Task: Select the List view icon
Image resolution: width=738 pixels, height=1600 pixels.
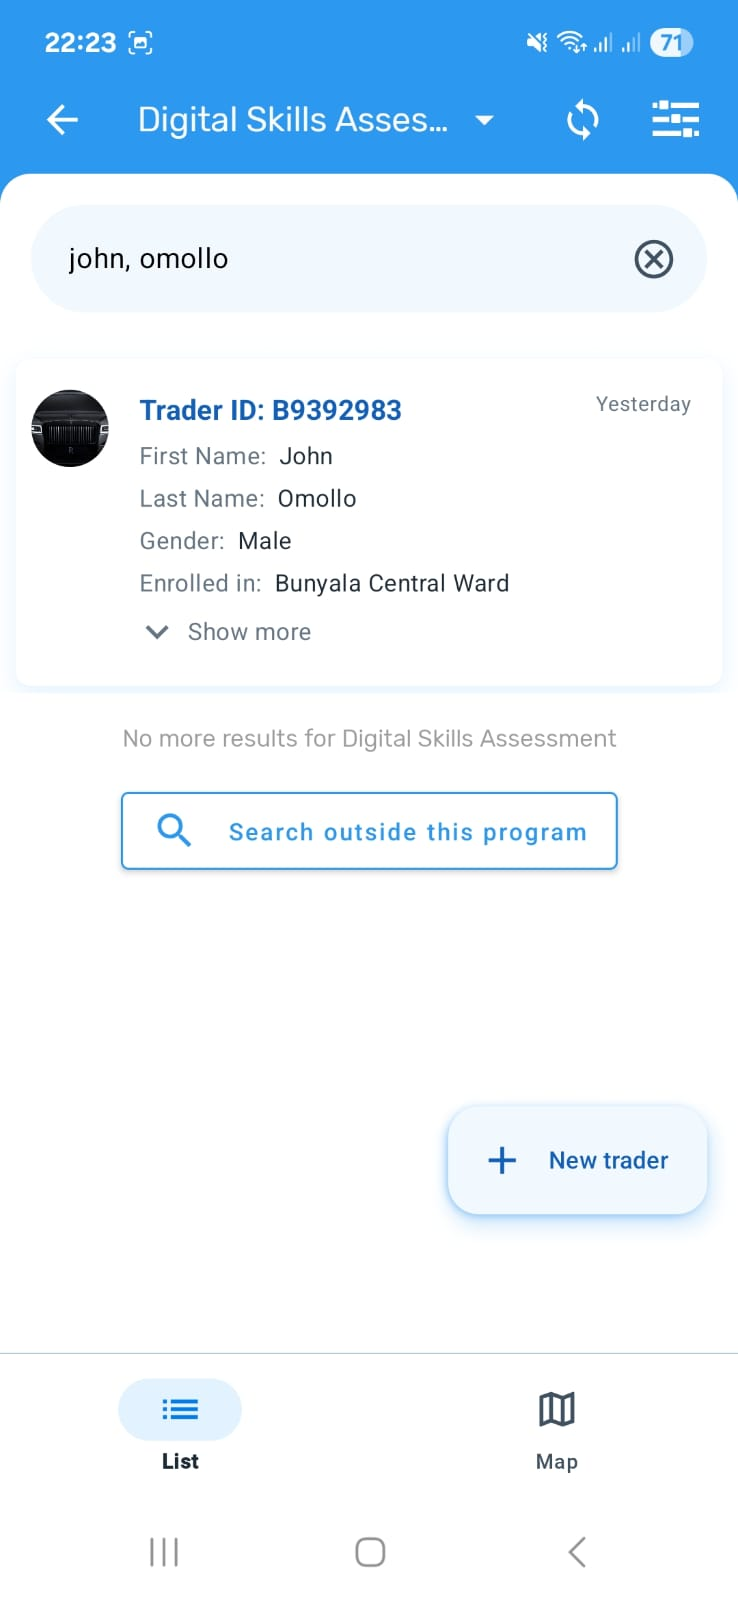Action: point(180,1409)
